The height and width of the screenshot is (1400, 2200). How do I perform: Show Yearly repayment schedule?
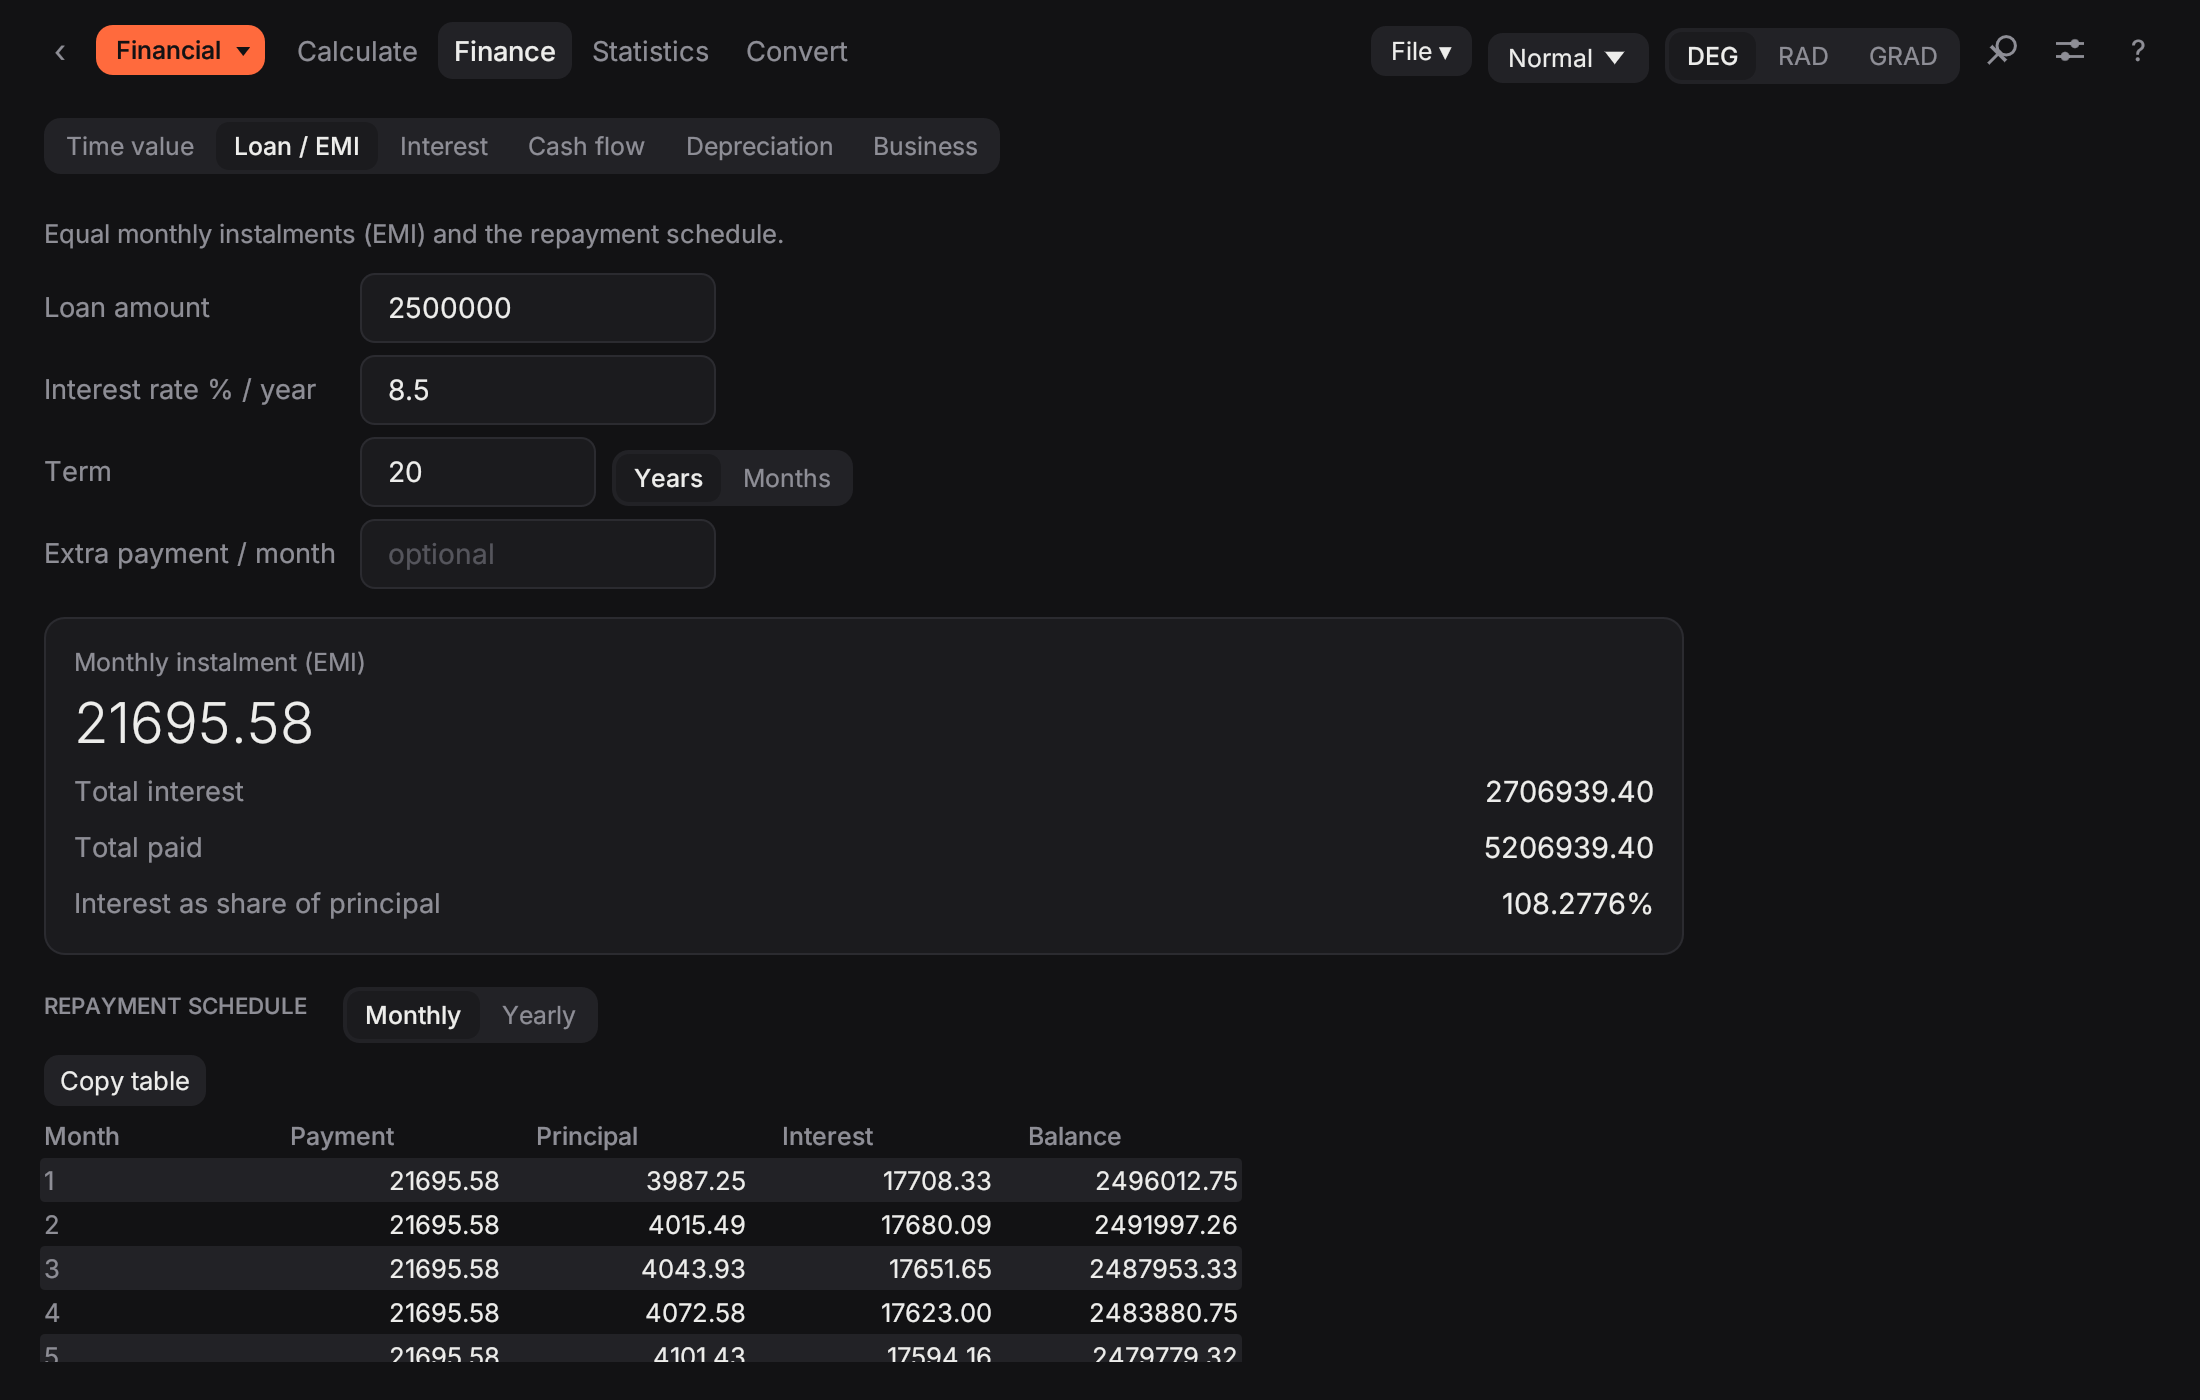(539, 1015)
